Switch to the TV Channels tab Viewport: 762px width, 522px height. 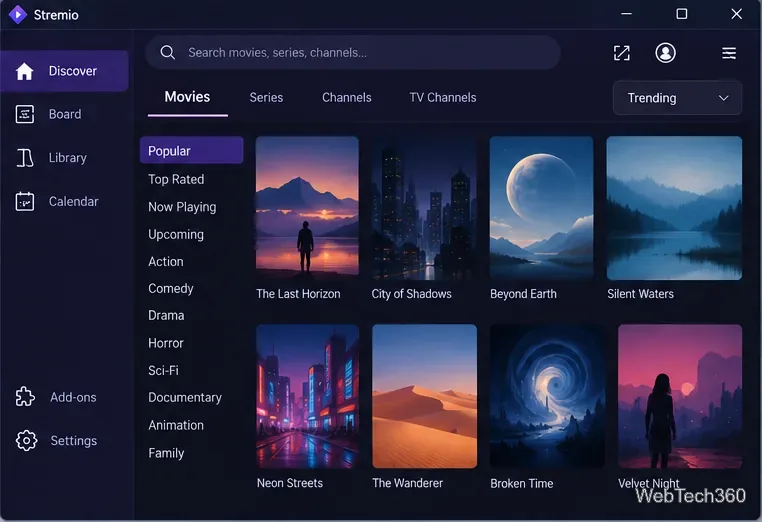coord(443,97)
